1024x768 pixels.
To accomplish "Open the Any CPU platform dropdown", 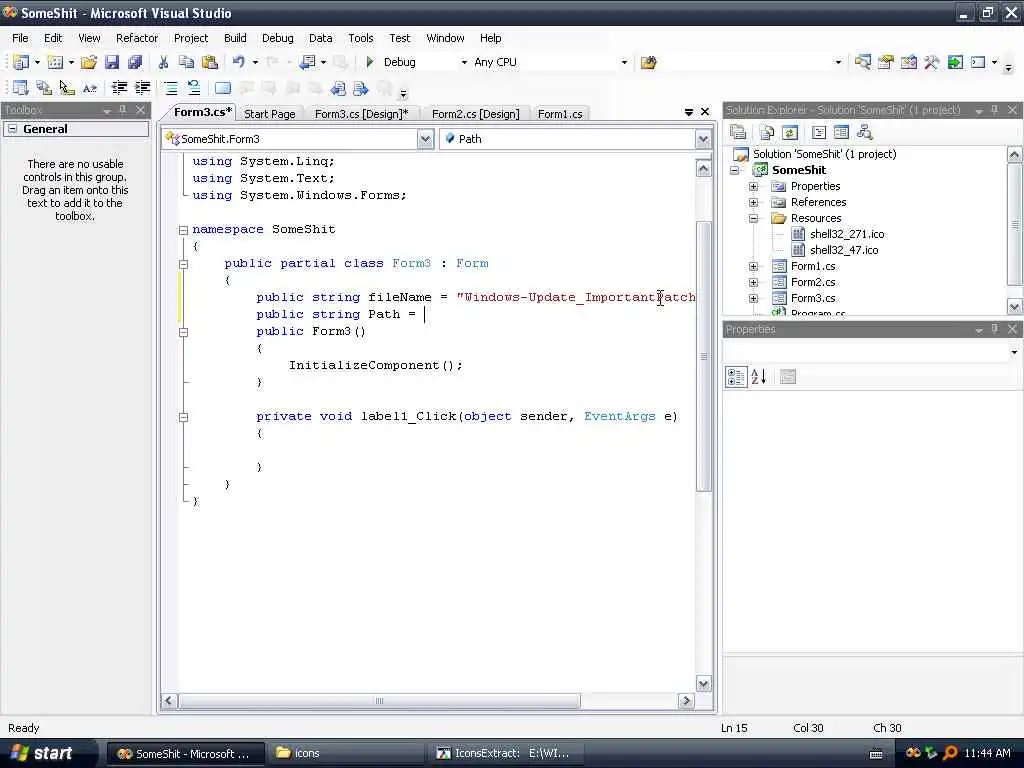I will point(624,62).
